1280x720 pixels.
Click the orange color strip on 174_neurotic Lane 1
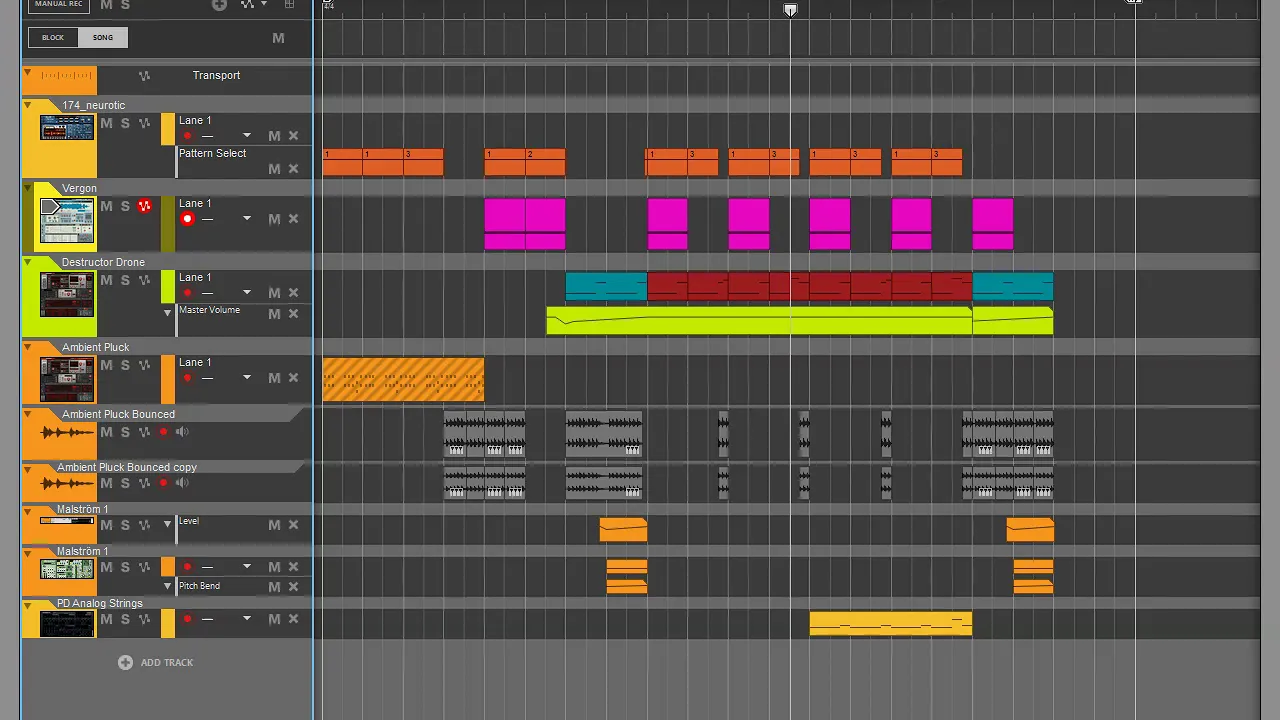pyautogui.click(x=168, y=130)
